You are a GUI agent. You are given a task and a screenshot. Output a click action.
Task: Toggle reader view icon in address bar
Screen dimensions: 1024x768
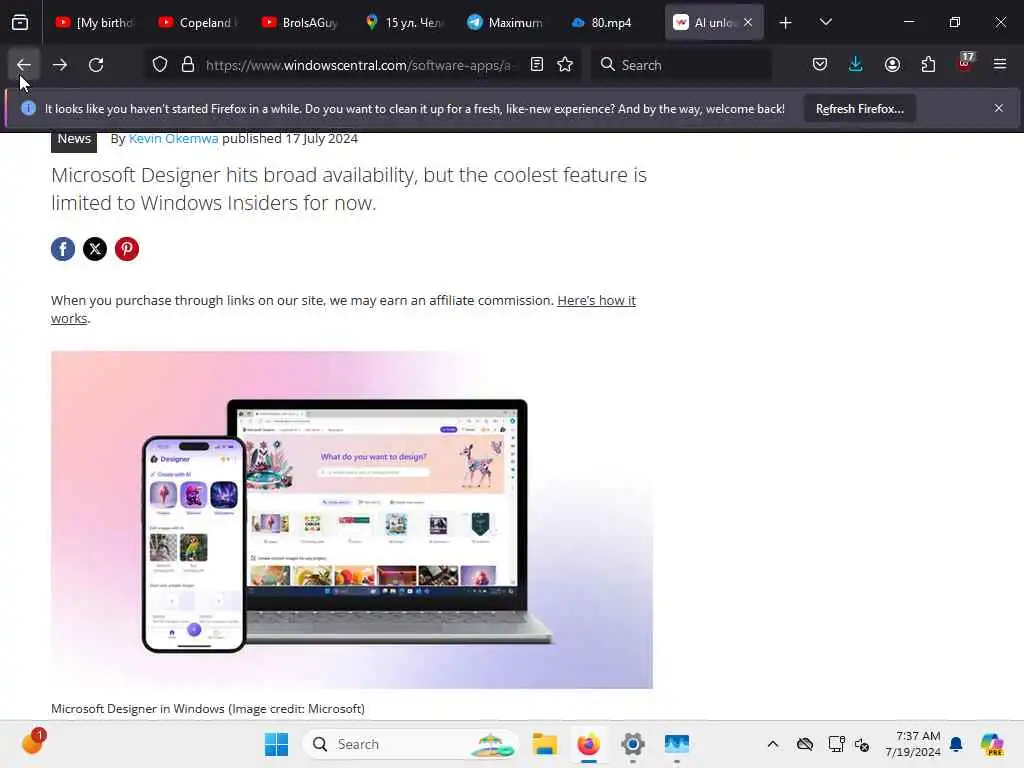tap(537, 65)
